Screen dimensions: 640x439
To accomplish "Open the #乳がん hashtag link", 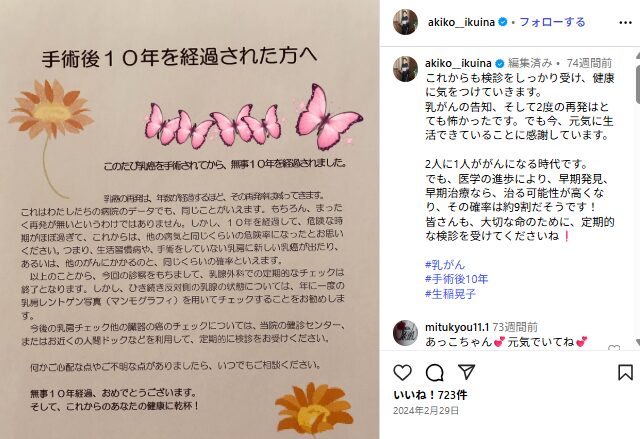I will click(445, 265).
